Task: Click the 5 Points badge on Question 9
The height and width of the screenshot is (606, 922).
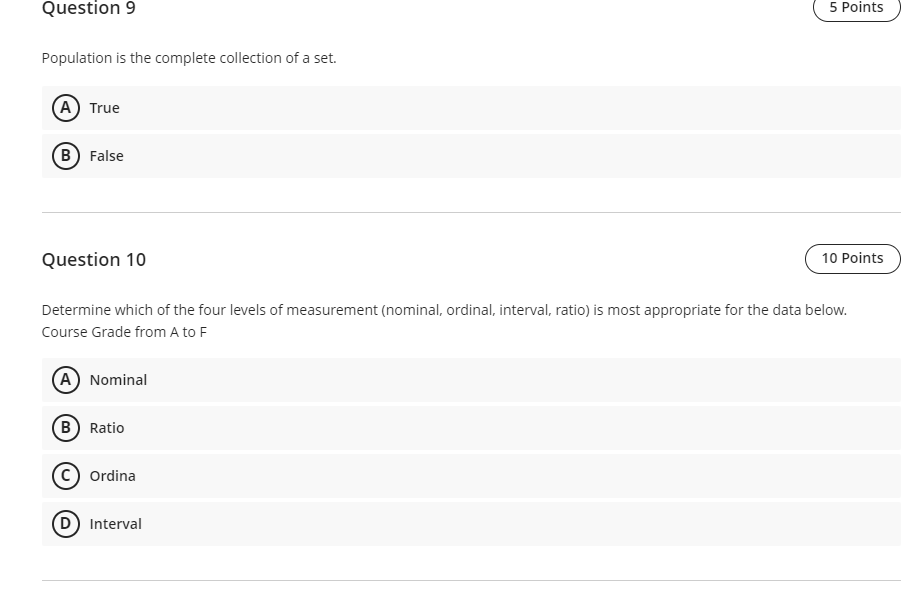Action: pos(855,8)
